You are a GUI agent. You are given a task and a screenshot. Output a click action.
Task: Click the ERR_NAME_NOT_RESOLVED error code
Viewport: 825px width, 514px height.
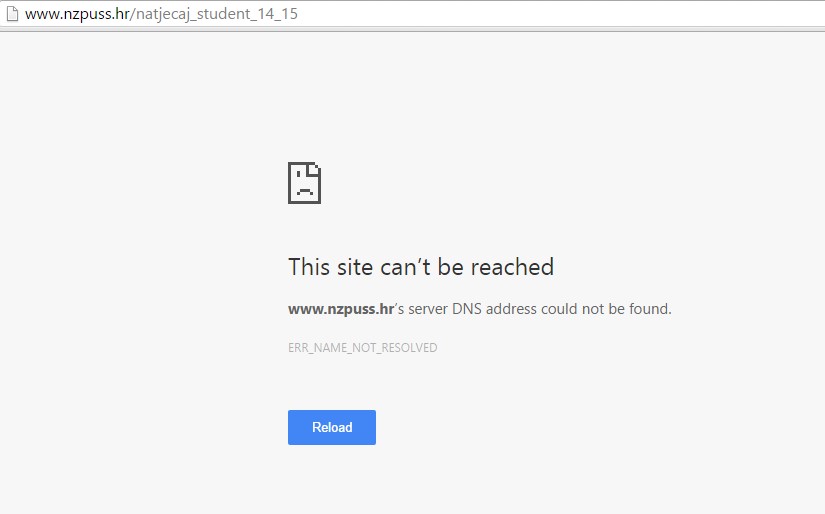click(x=363, y=348)
